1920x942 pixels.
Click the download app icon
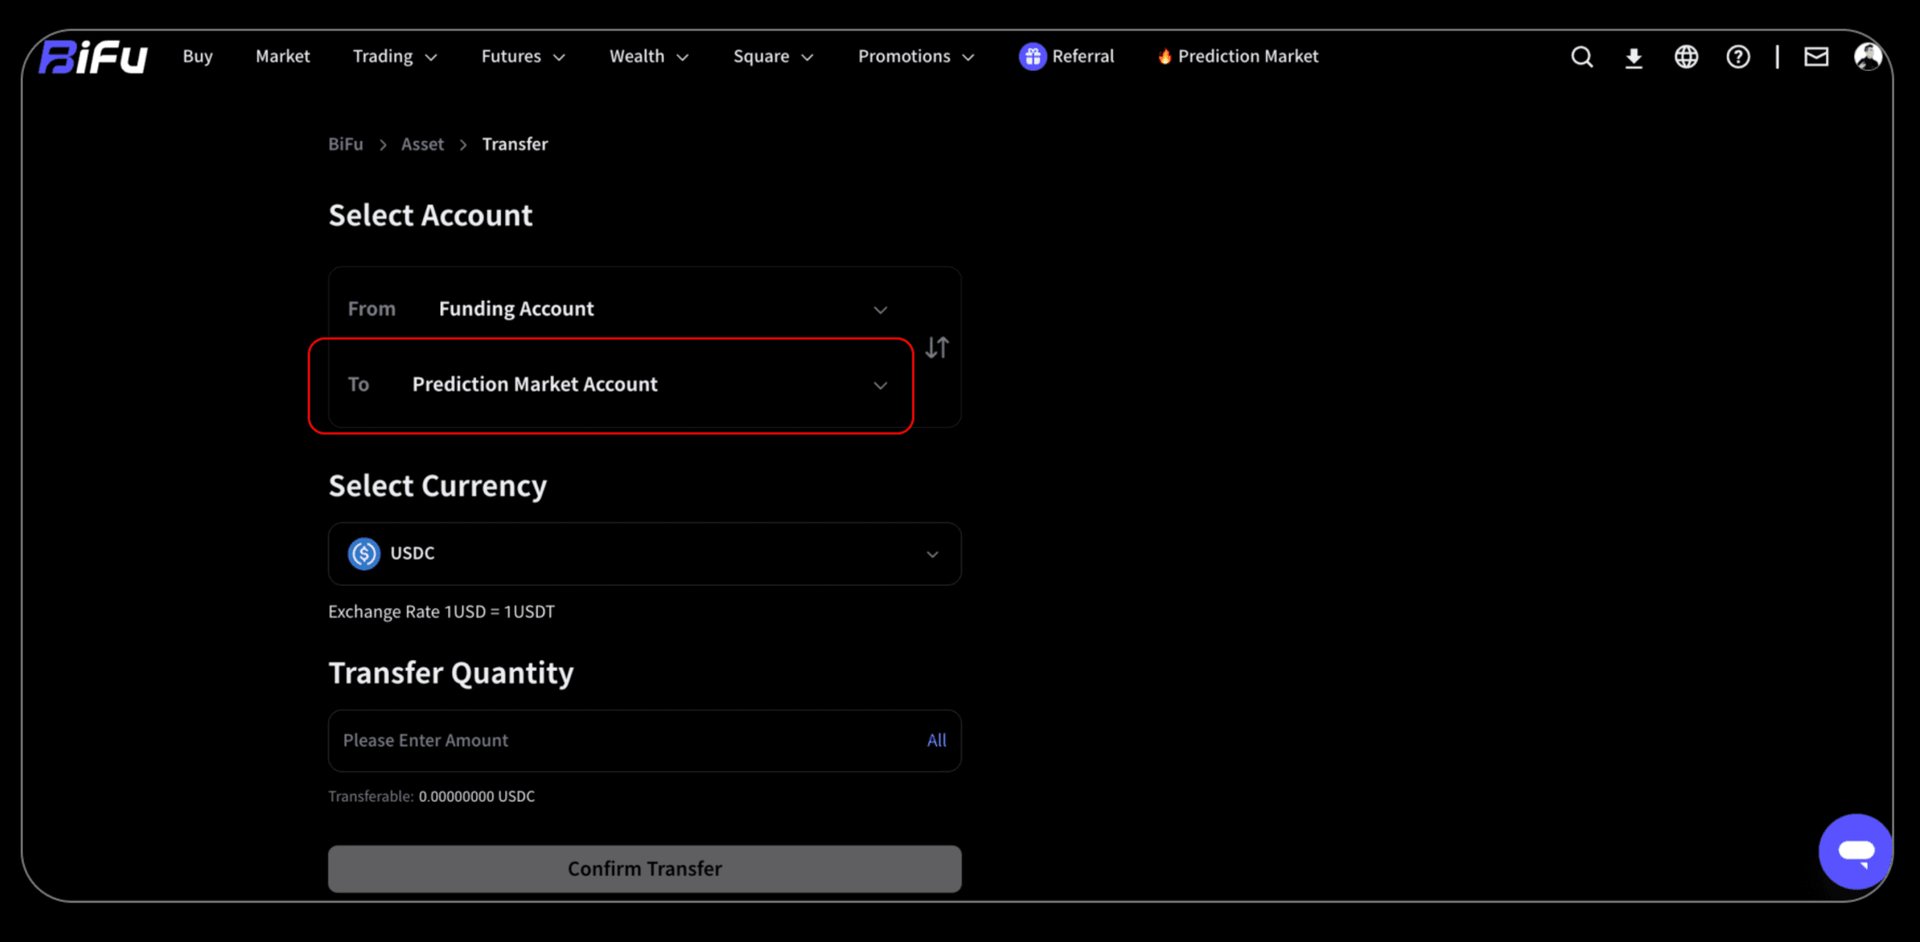tap(1633, 58)
